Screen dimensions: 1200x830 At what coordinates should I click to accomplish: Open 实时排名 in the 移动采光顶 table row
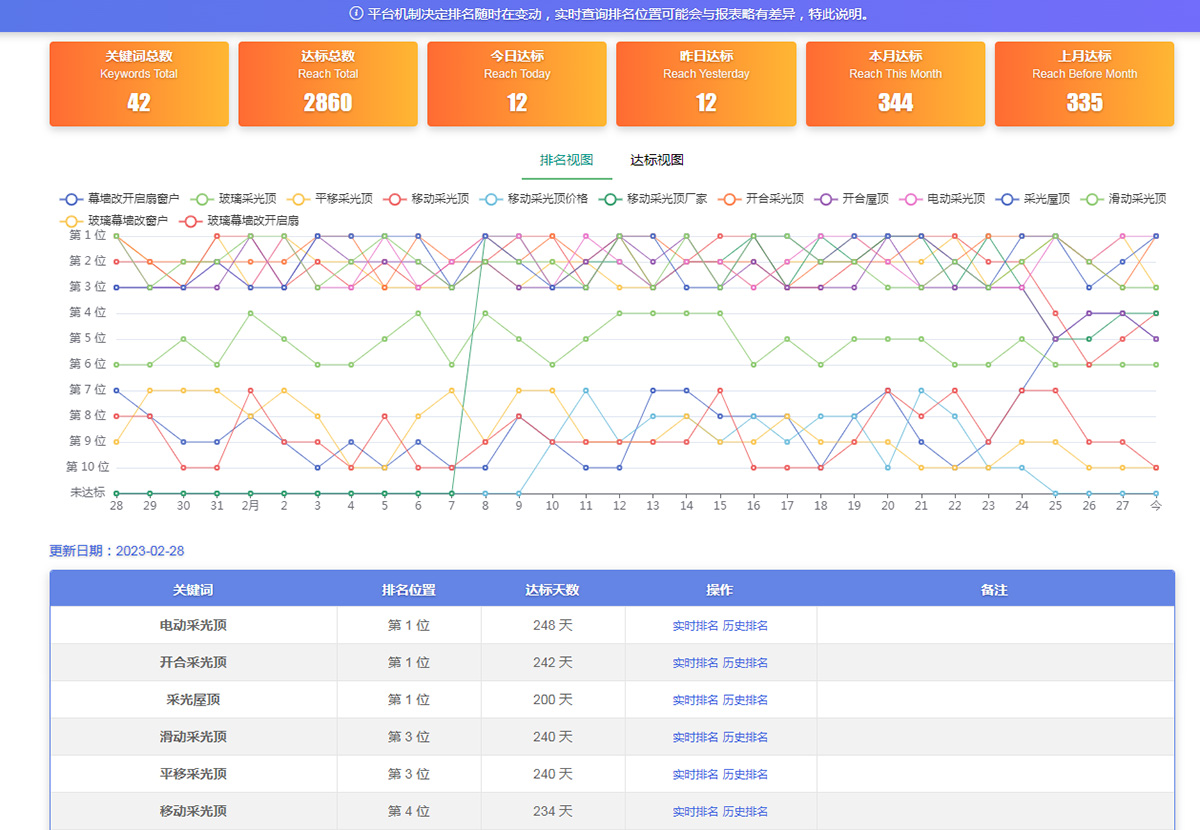695,811
